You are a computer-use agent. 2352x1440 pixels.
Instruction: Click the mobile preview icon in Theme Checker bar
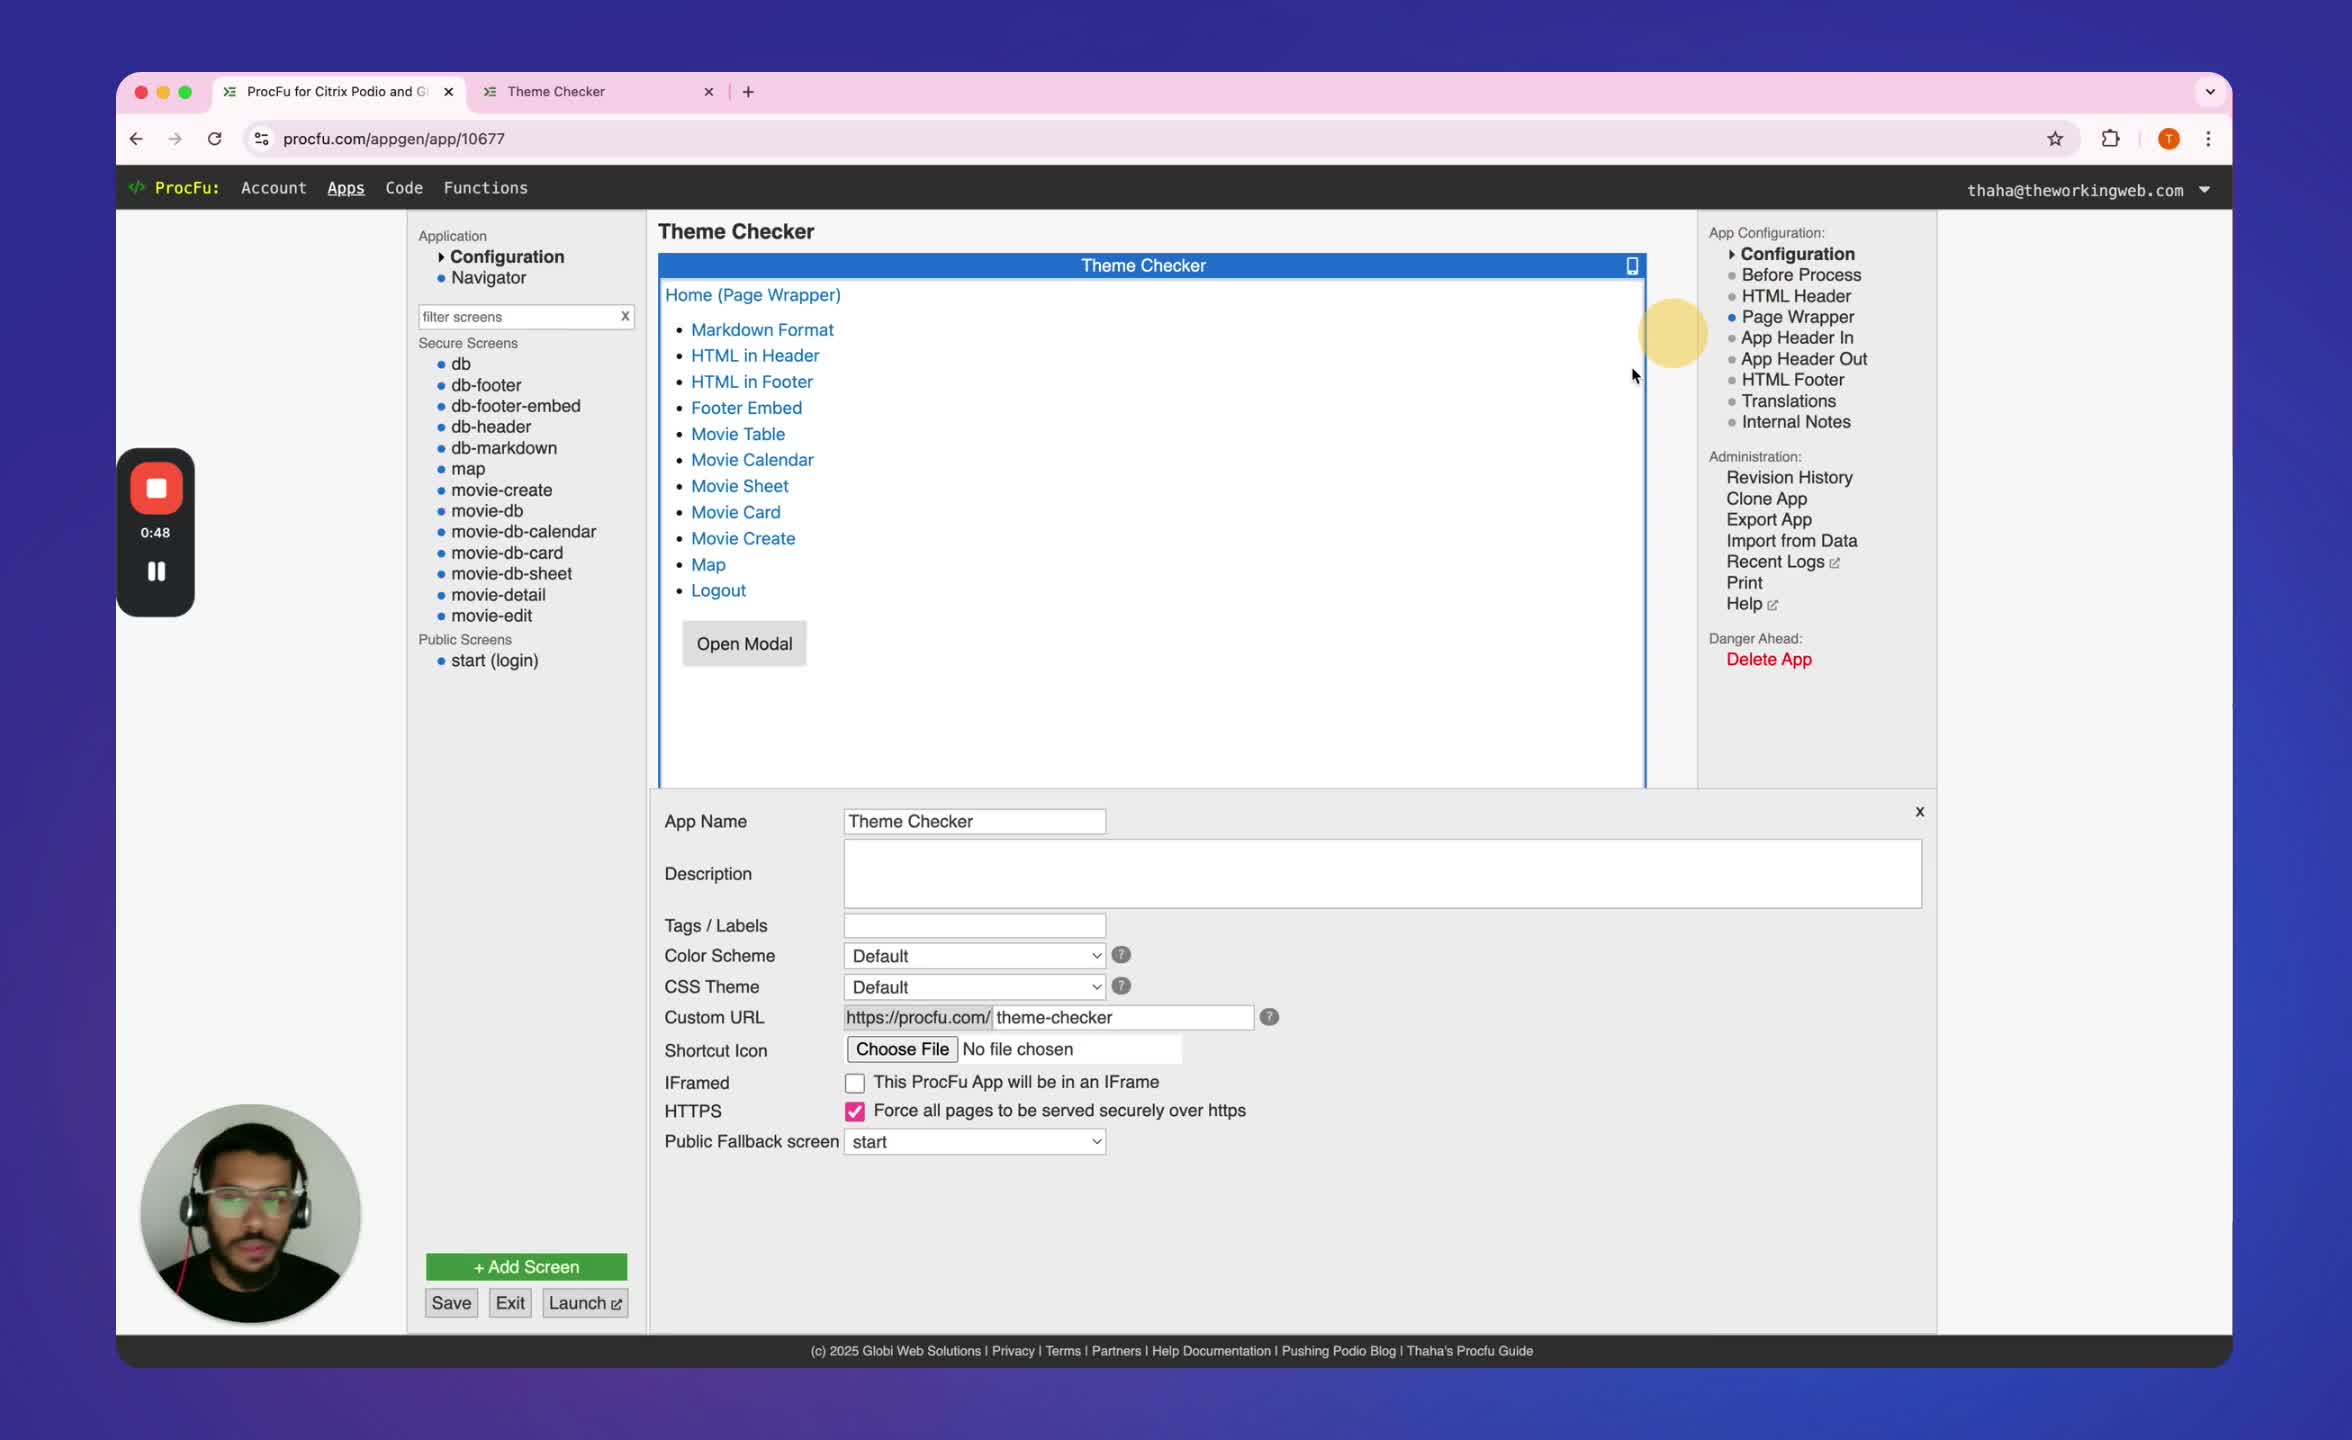(x=1632, y=266)
